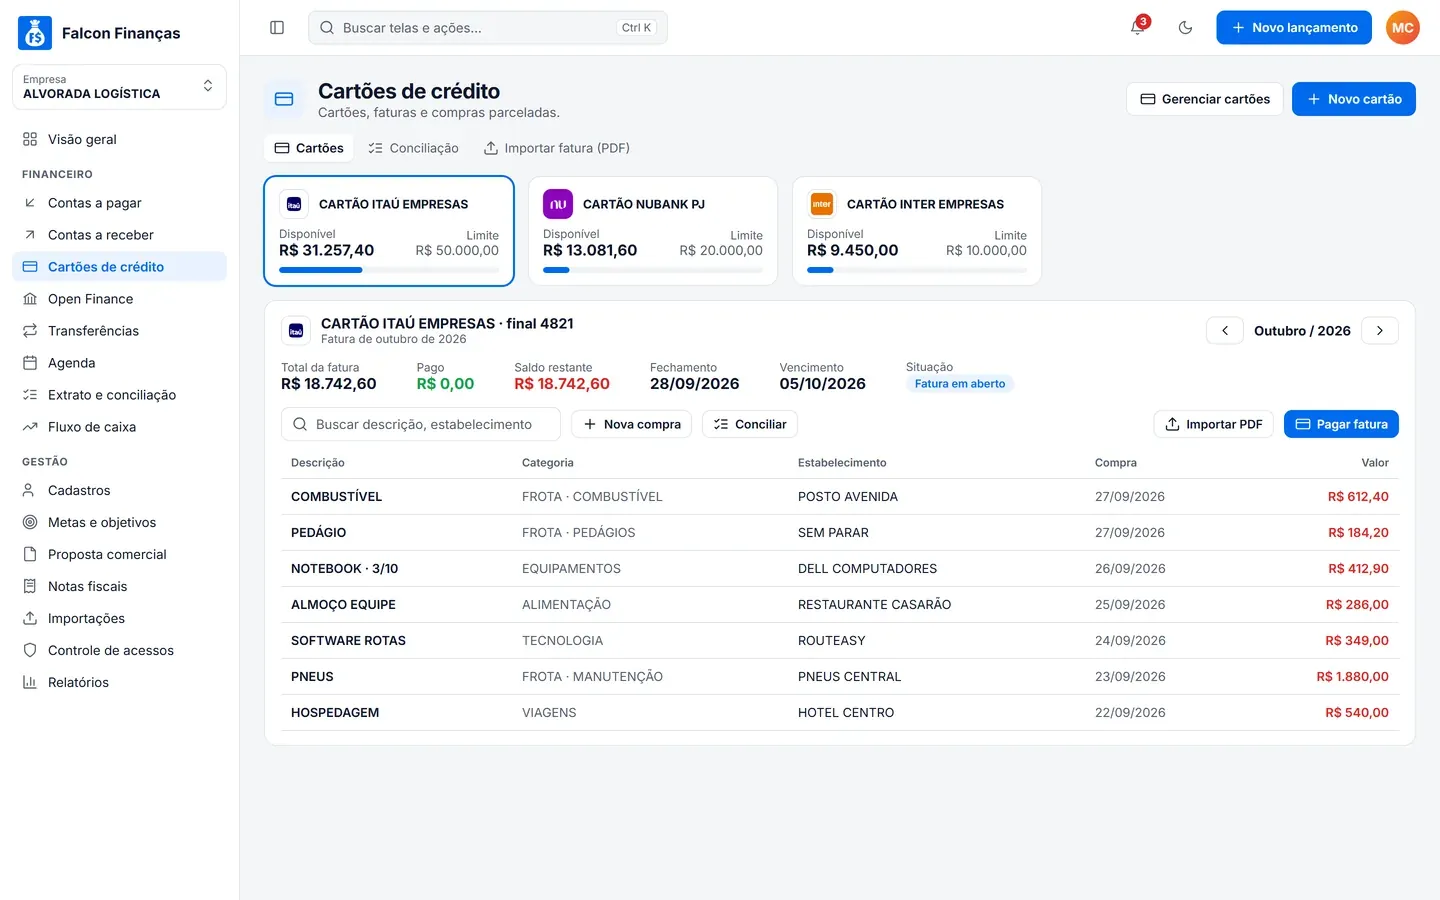Screen dimensions: 1440x900
Task: Click the Falcon Finanças logo icon
Action: 35,33
